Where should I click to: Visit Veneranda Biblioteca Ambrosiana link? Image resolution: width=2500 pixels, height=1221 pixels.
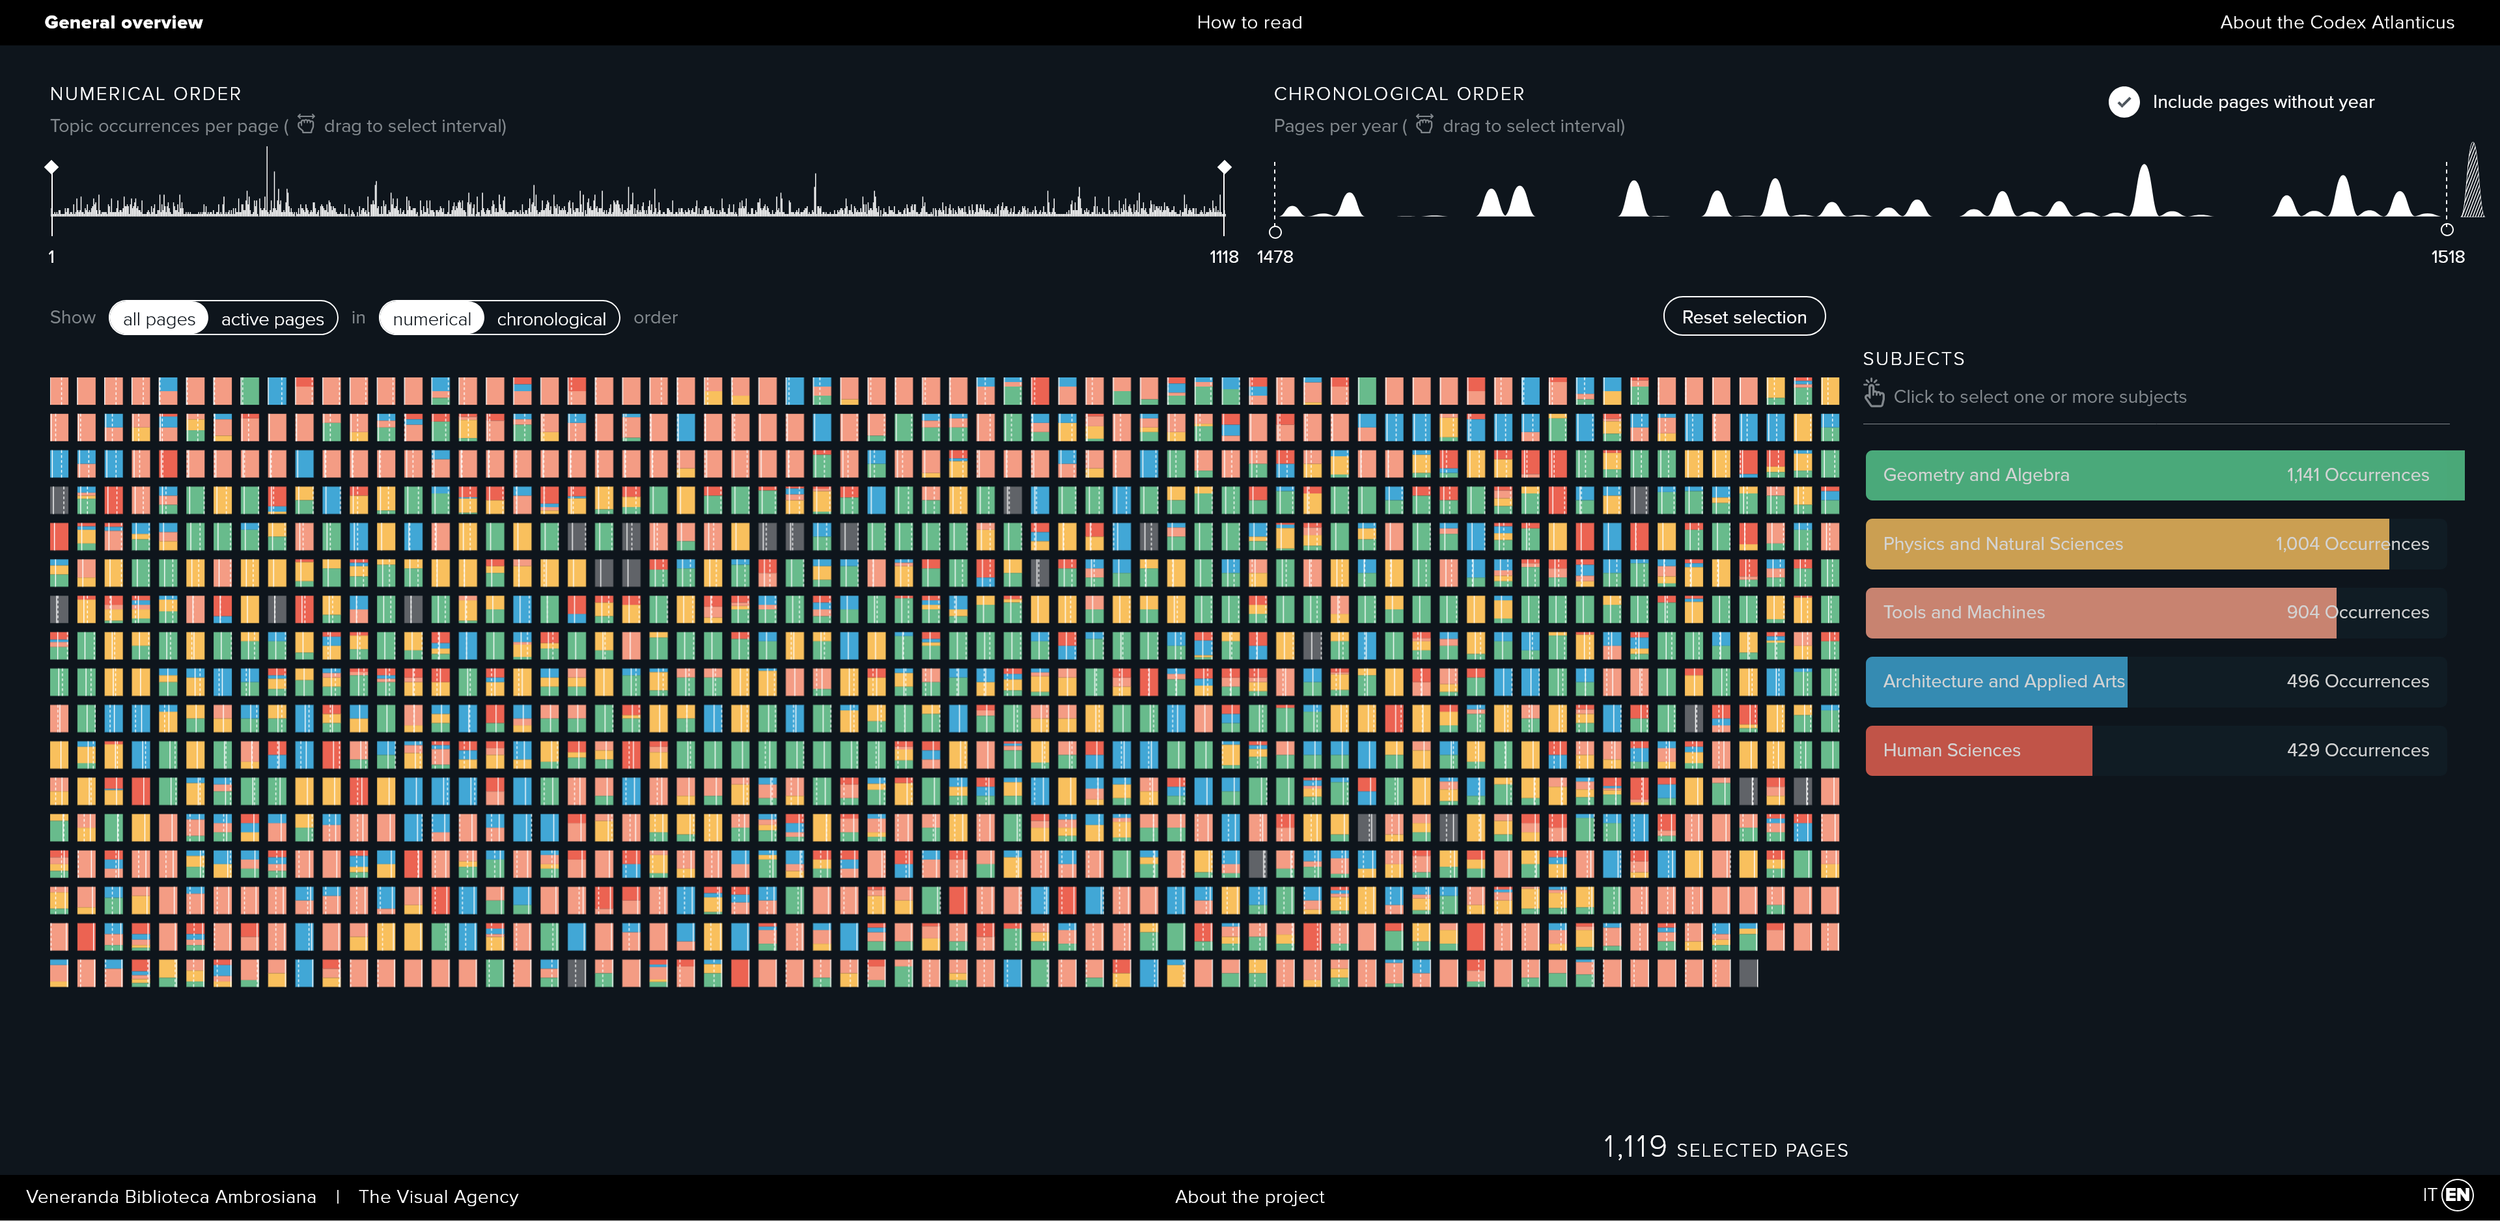[171, 1197]
